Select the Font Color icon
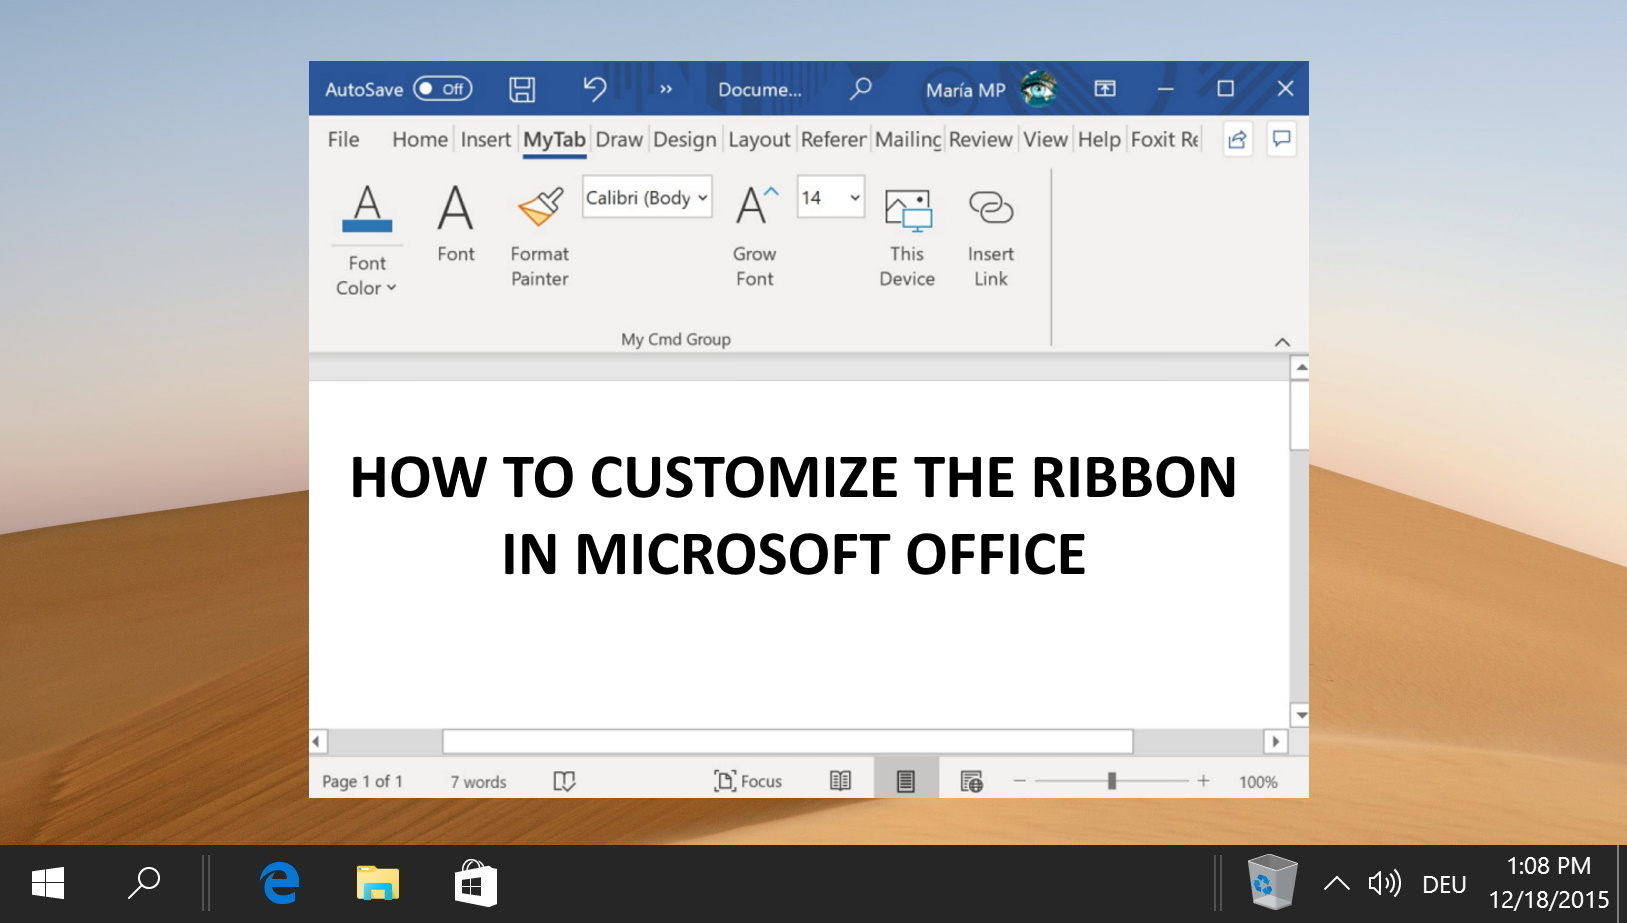 coord(366,207)
